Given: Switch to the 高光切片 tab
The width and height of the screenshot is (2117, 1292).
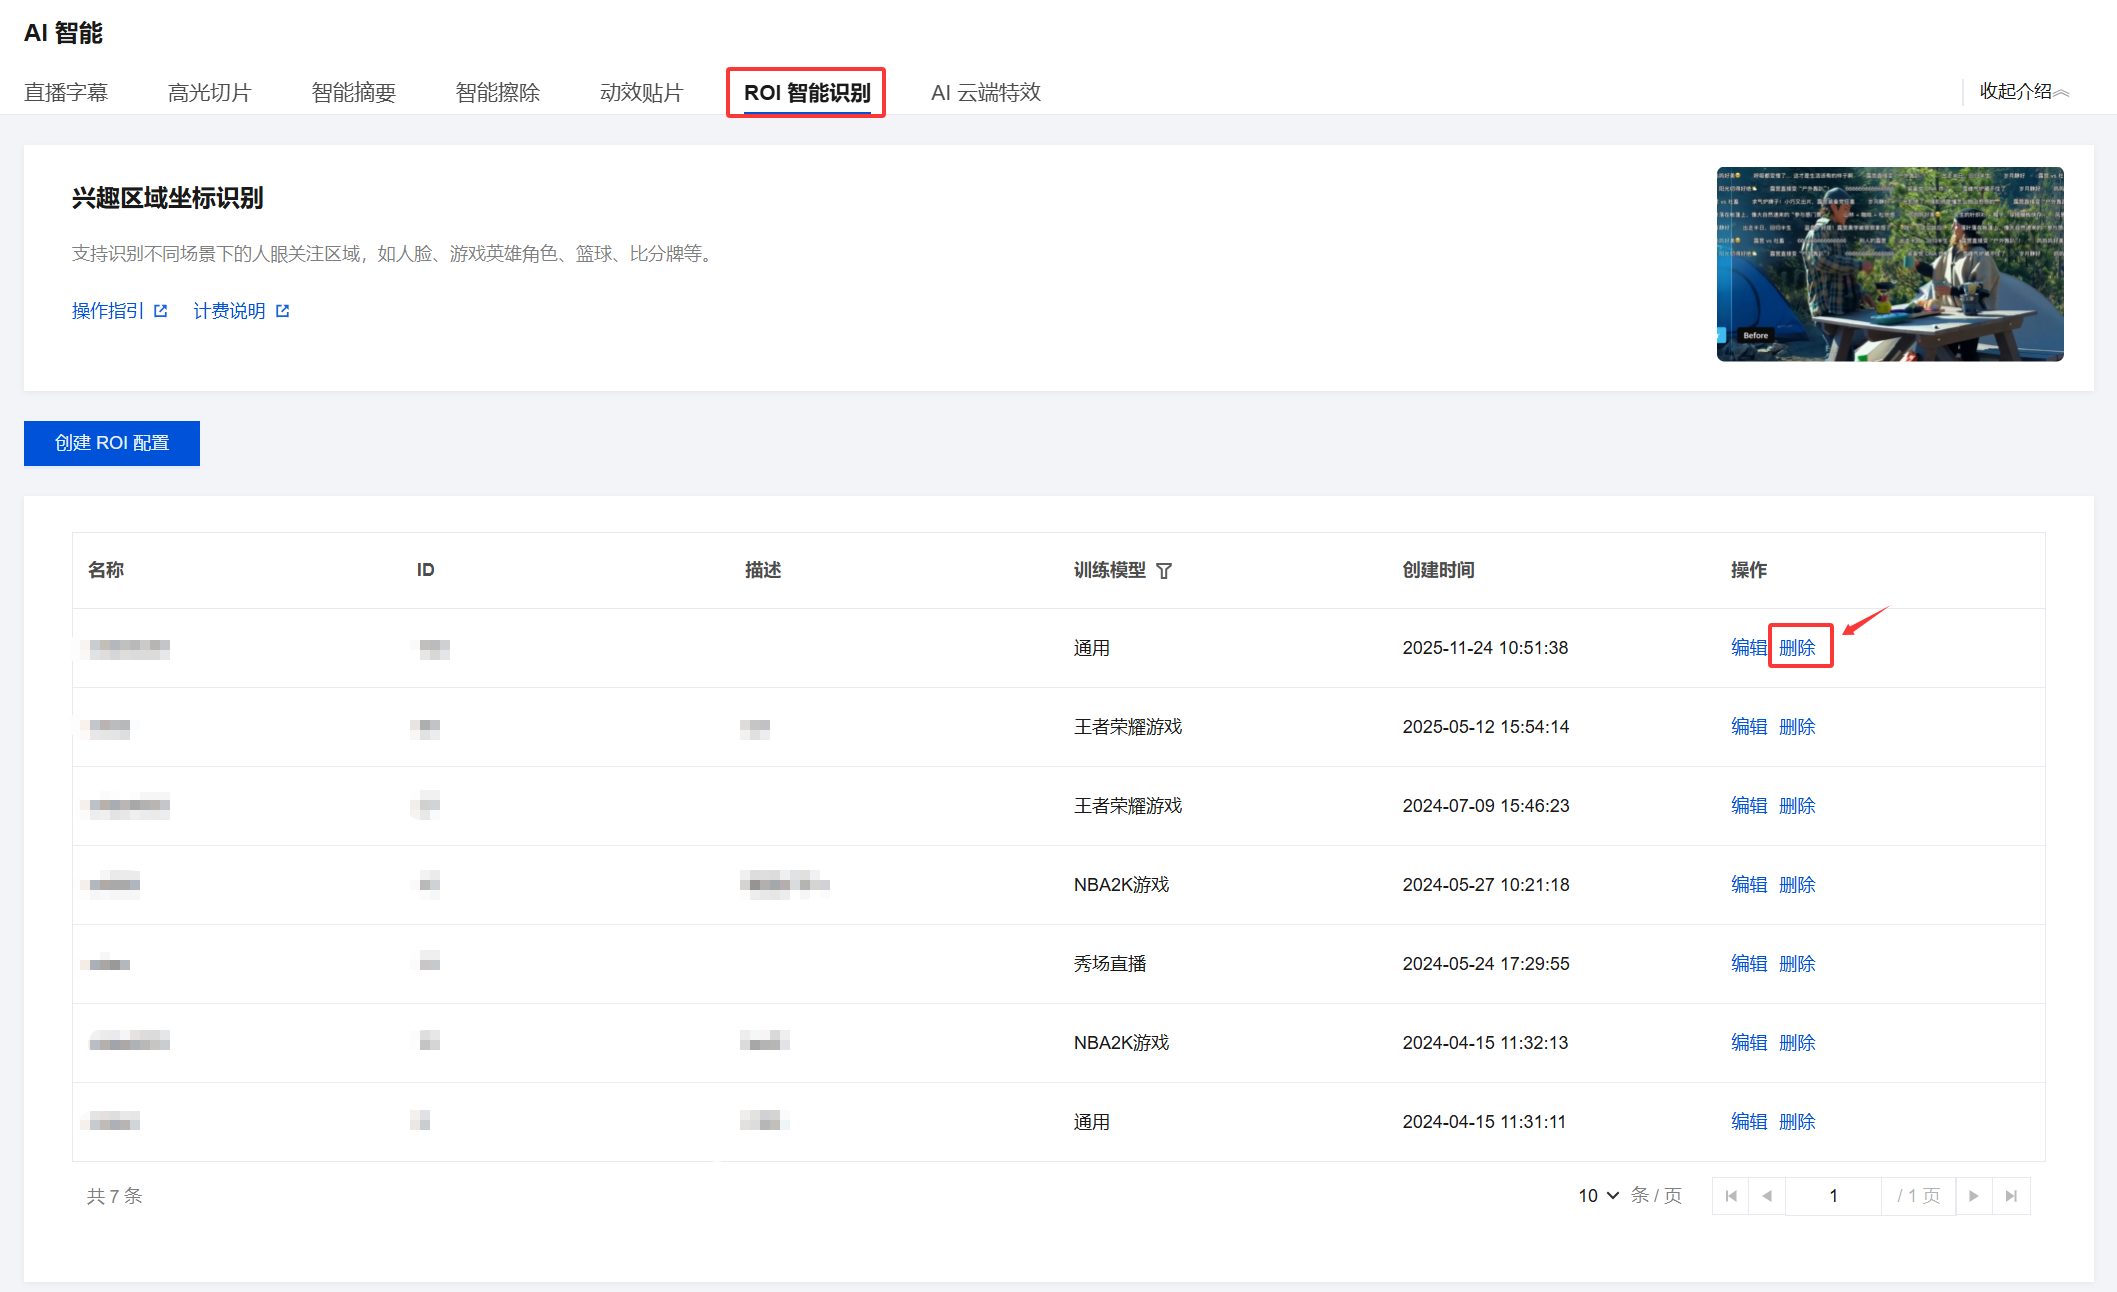Looking at the screenshot, I should 210,93.
